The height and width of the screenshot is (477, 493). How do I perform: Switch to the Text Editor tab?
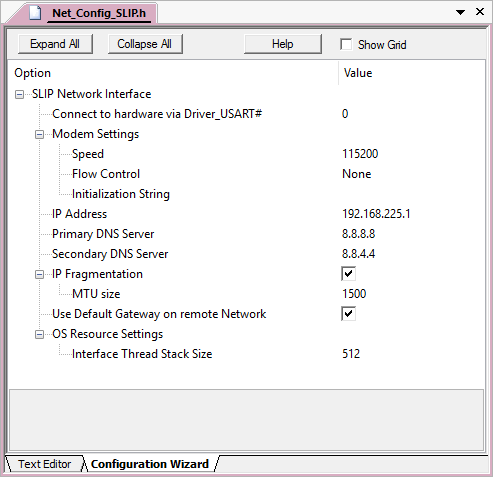pos(44,464)
